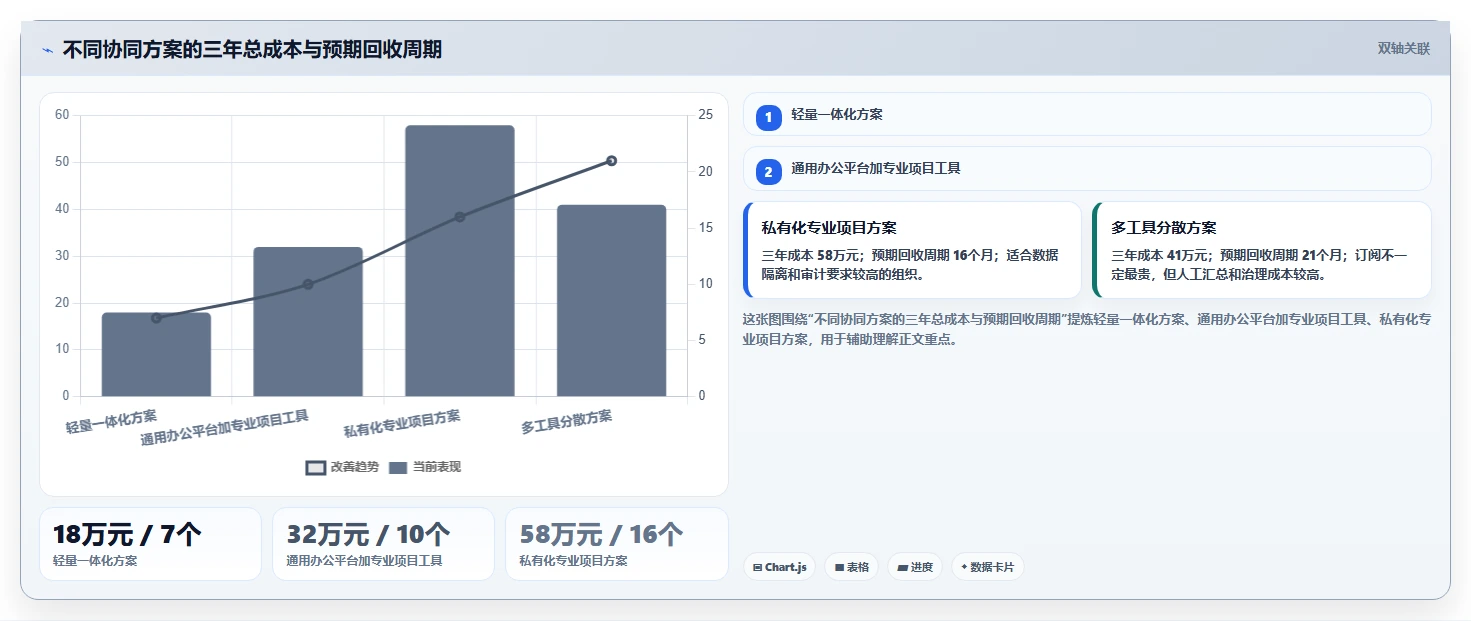Click the blue number 2 badge
The image size is (1471, 621).
pos(768,172)
